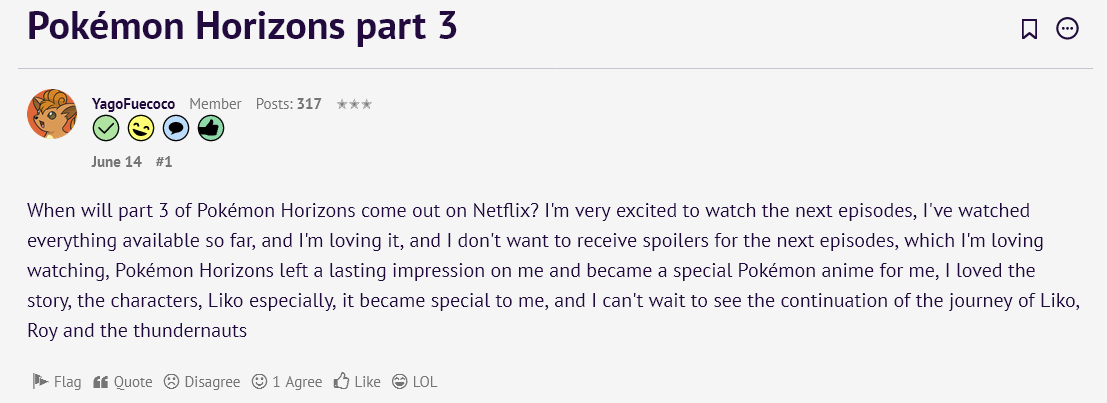React with Disagree to the post

pyautogui.click(x=202, y=381)
